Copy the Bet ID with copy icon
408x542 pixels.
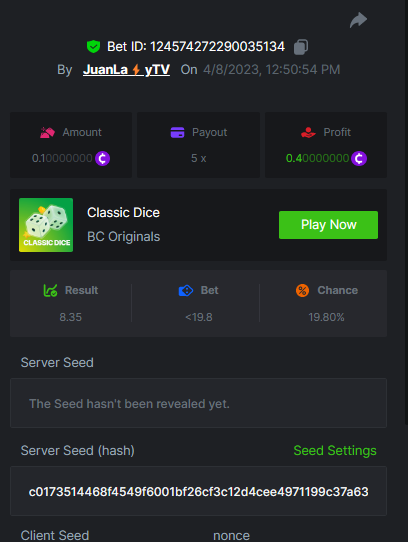pos(301,47)
